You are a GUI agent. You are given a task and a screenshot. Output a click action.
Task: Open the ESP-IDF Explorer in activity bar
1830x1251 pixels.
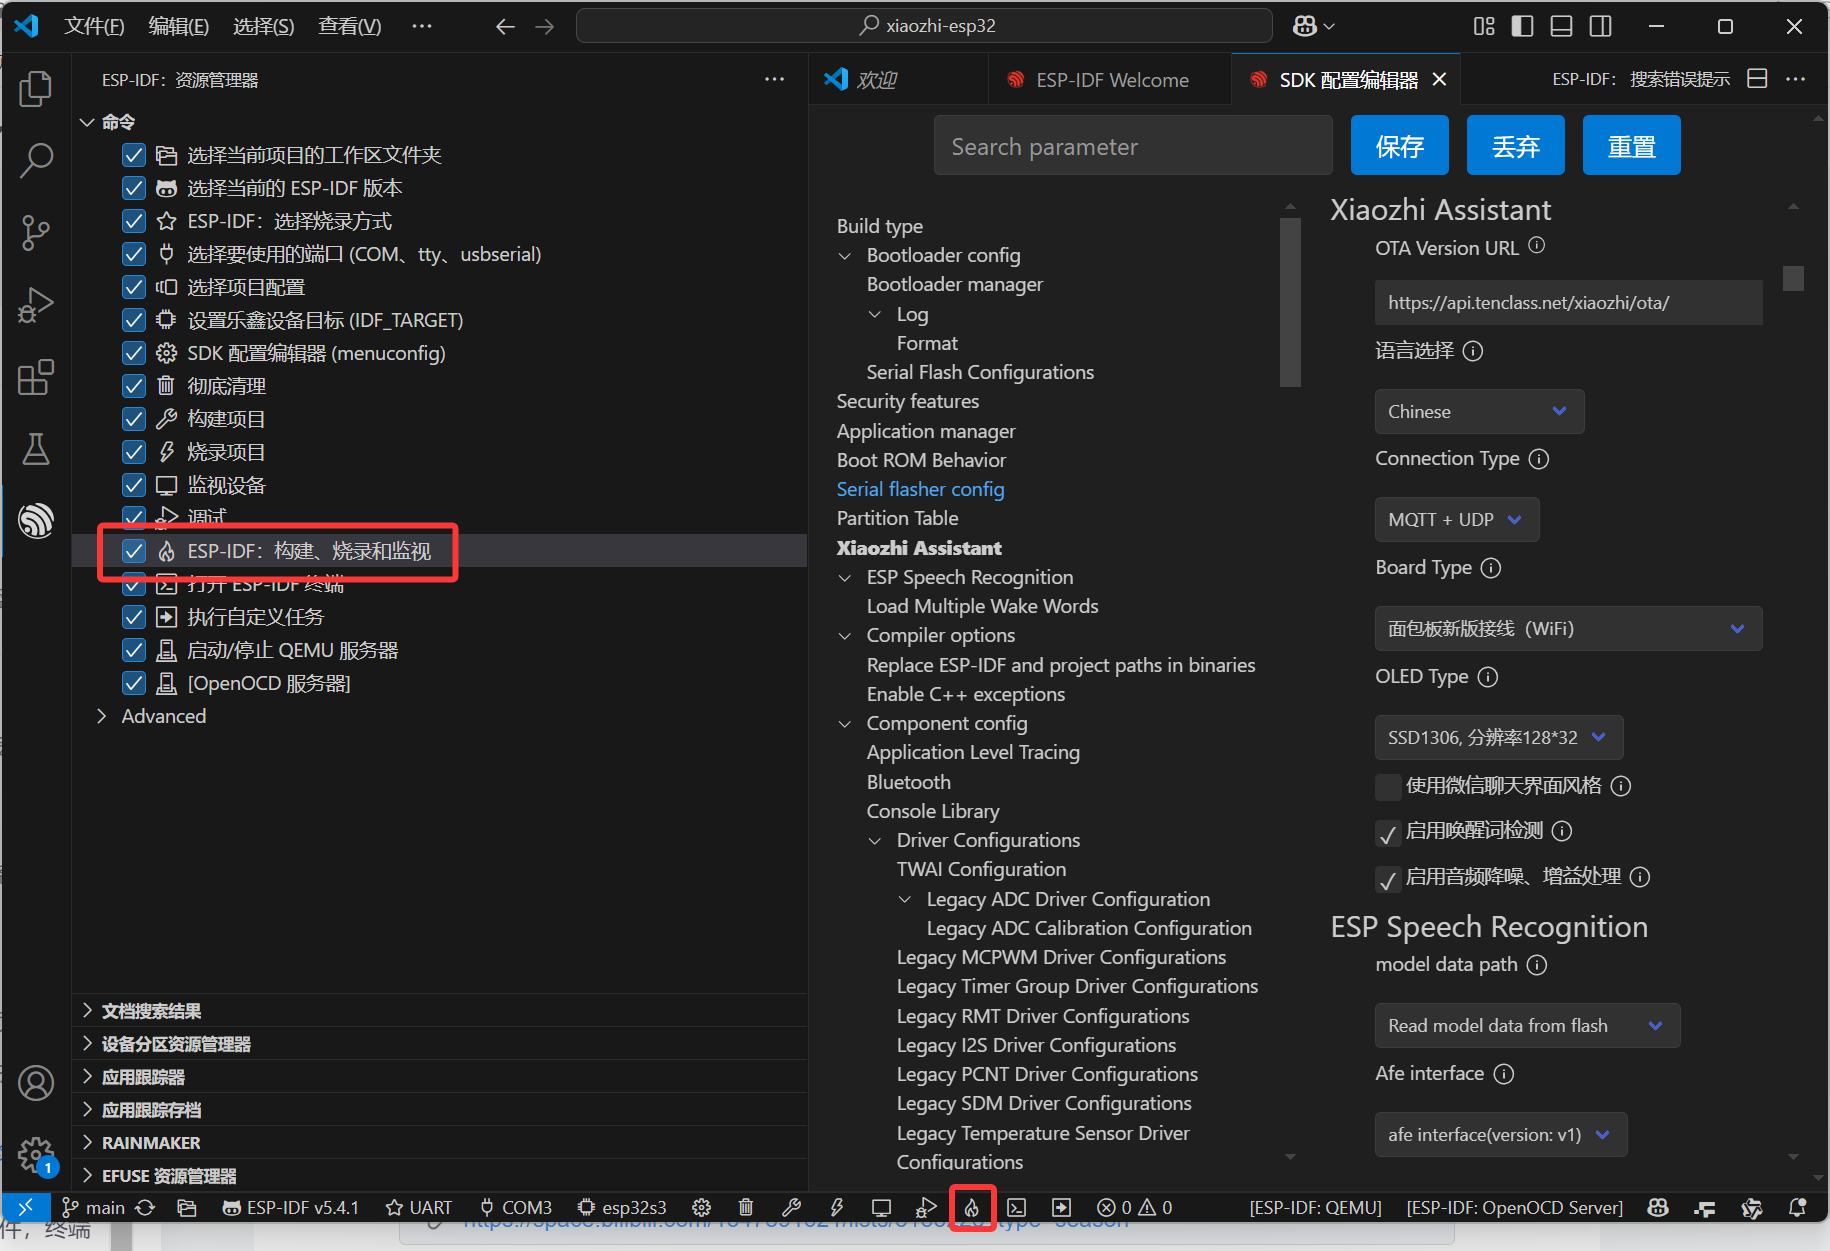click(x=36, y=520)
